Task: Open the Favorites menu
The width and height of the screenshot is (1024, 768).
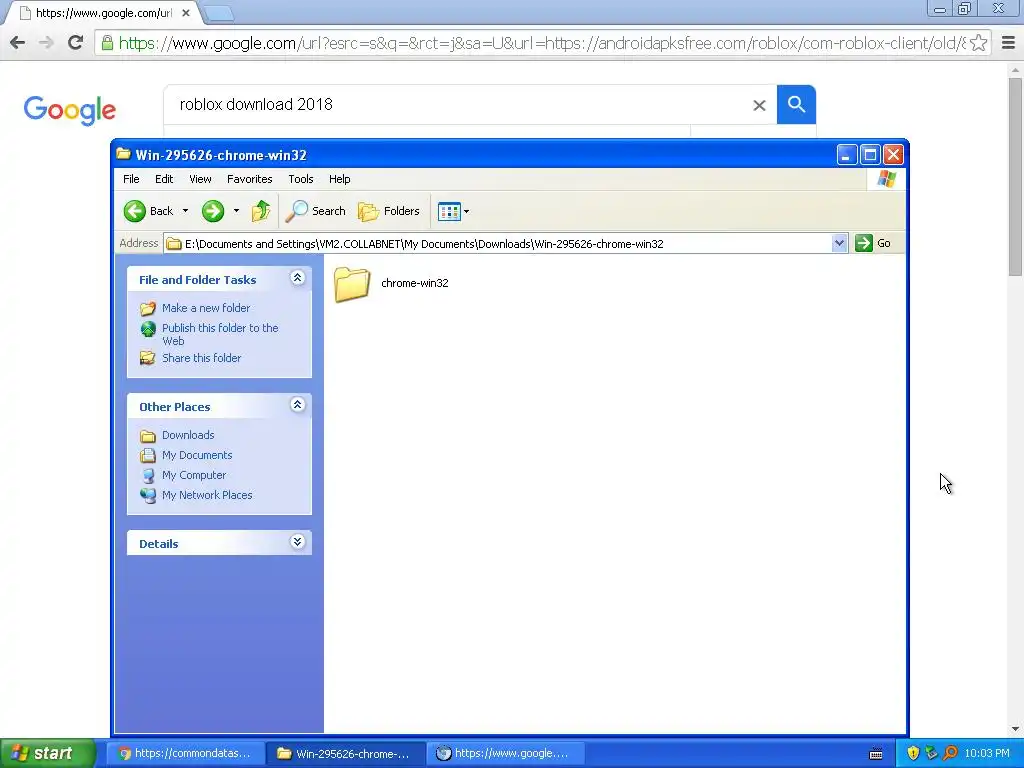Action: click(249, 179)
